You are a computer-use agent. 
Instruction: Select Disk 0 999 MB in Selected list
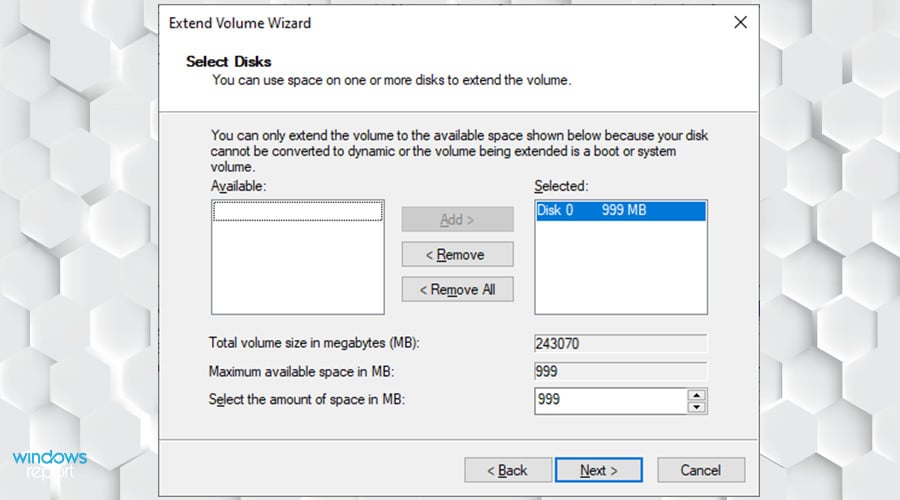pos(620,211)
